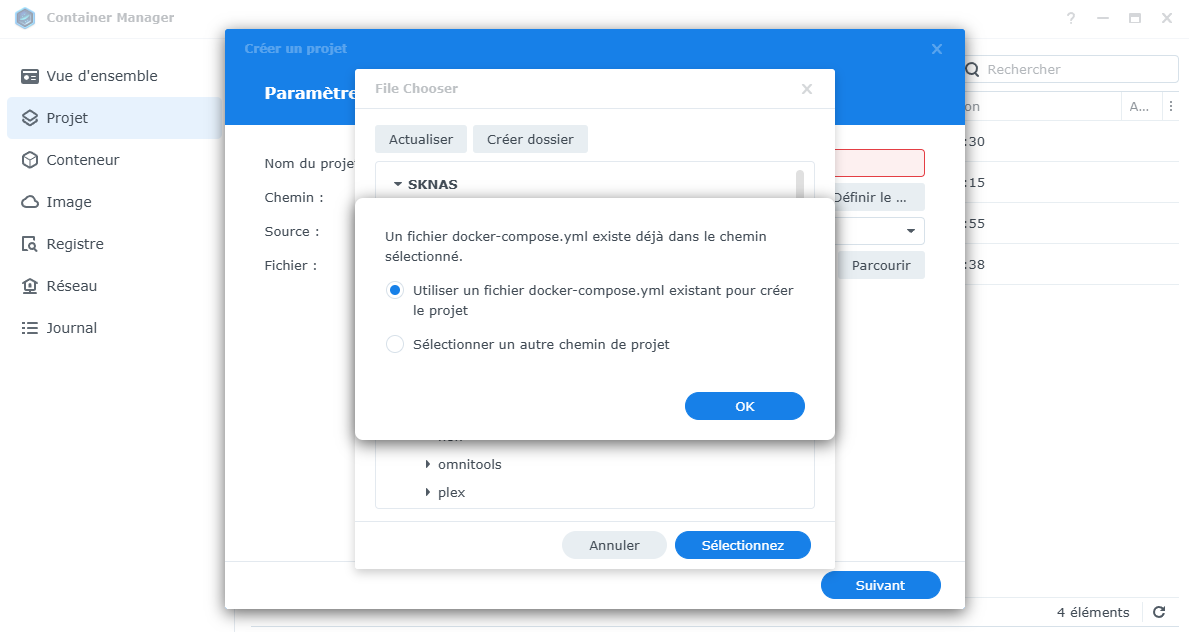Create a new folder with Créer dossier
1189x632 pixels.
click(x=530, y=138)
